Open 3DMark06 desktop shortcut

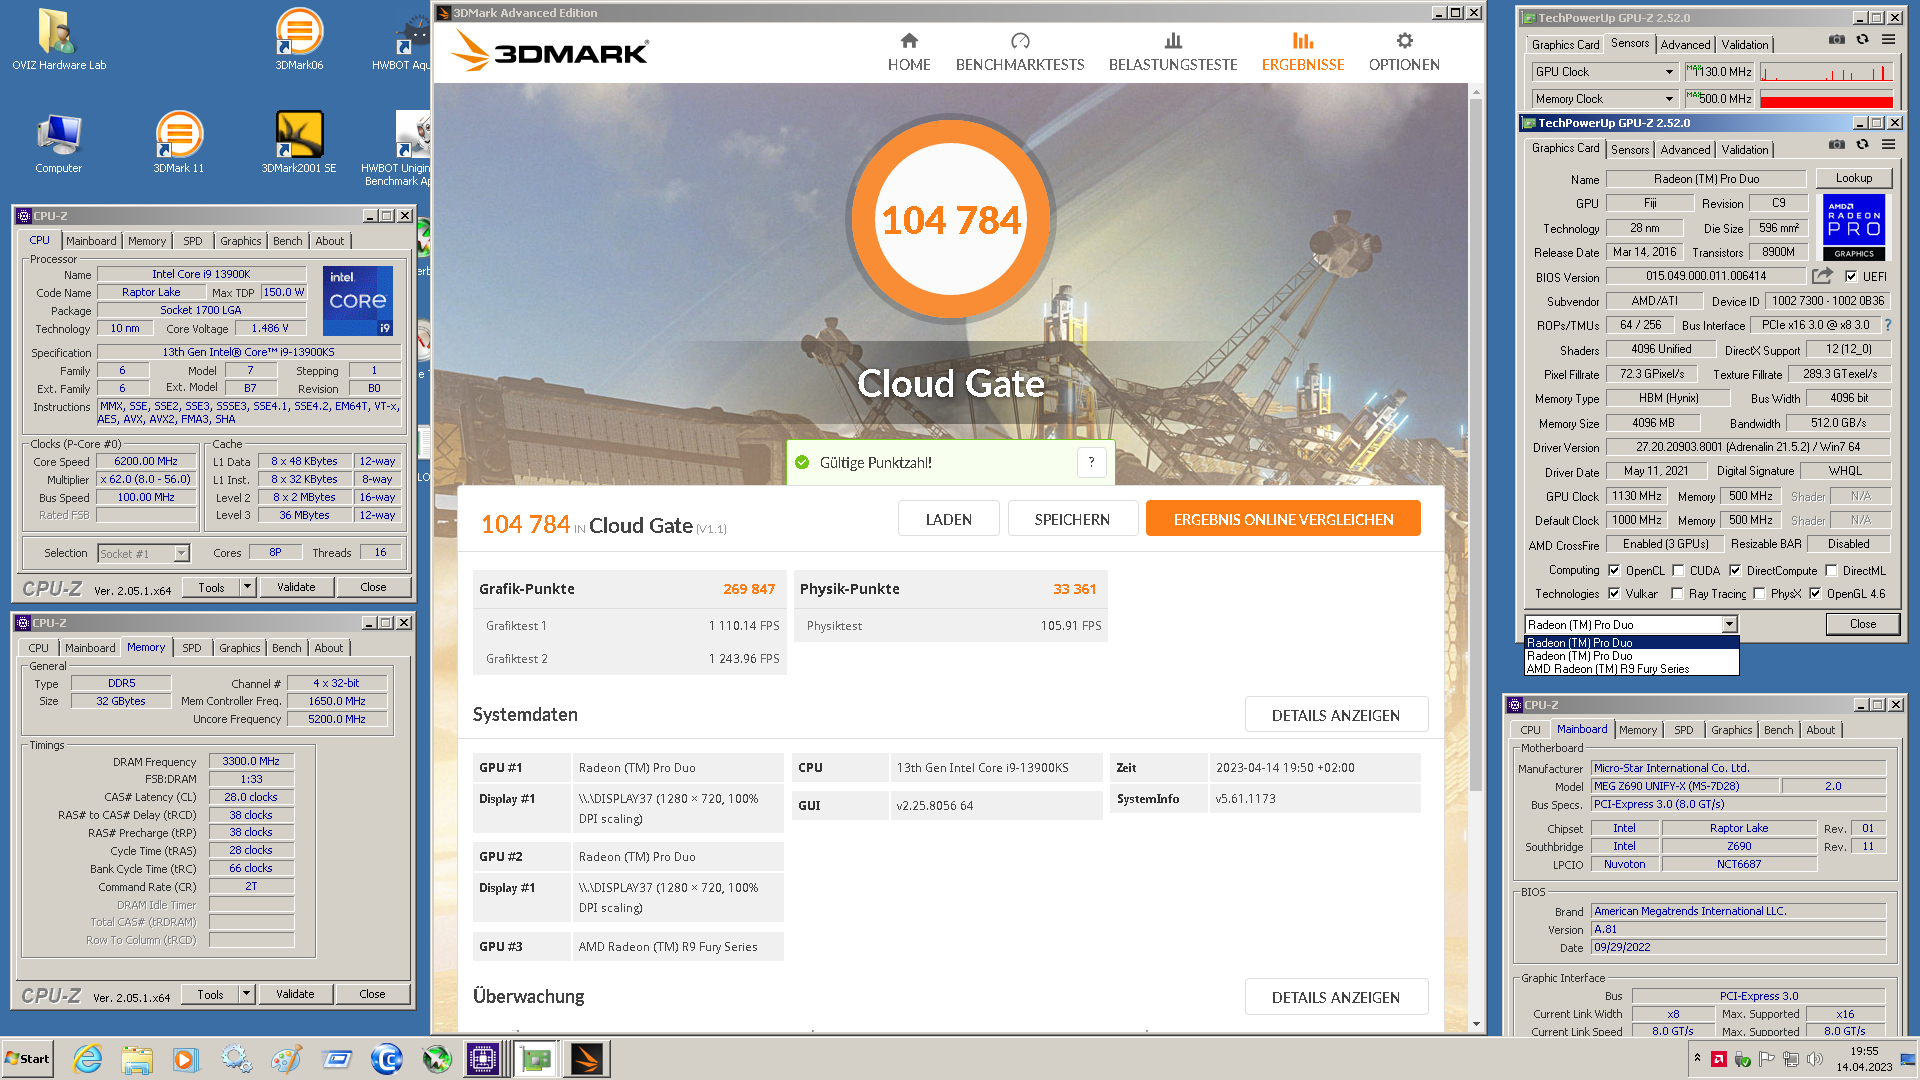[x=299, y=40]
